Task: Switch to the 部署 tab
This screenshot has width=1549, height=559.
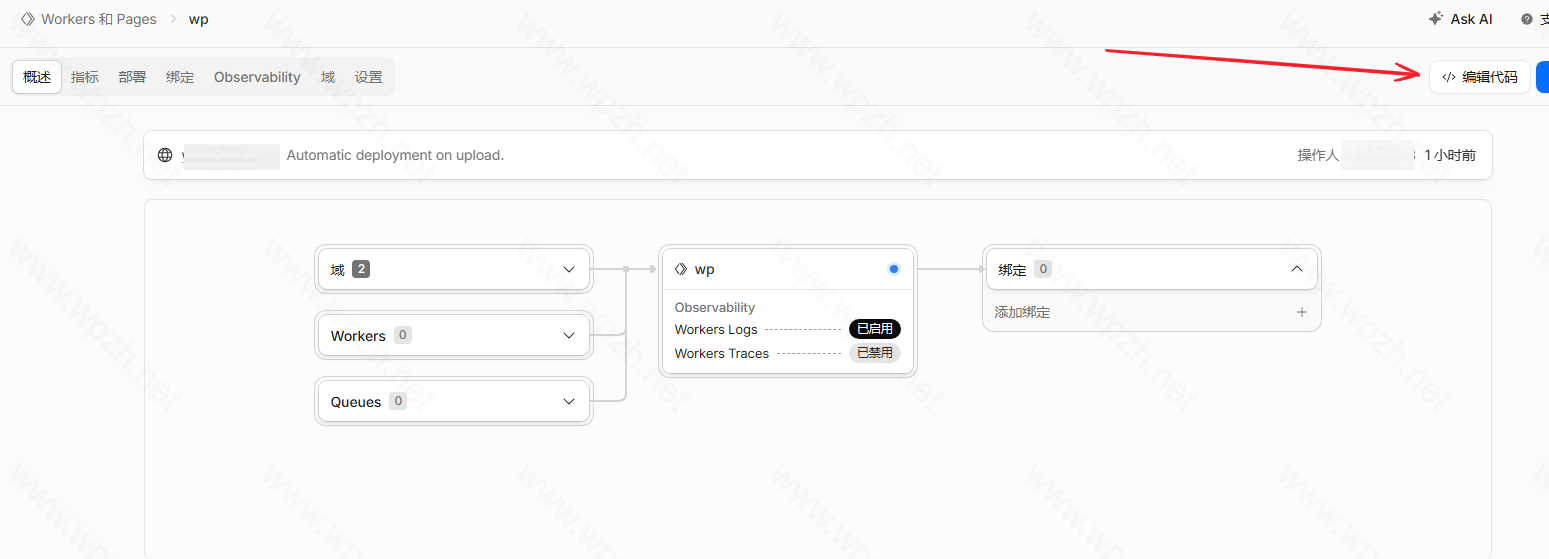Action: click(x=132, y=77)
